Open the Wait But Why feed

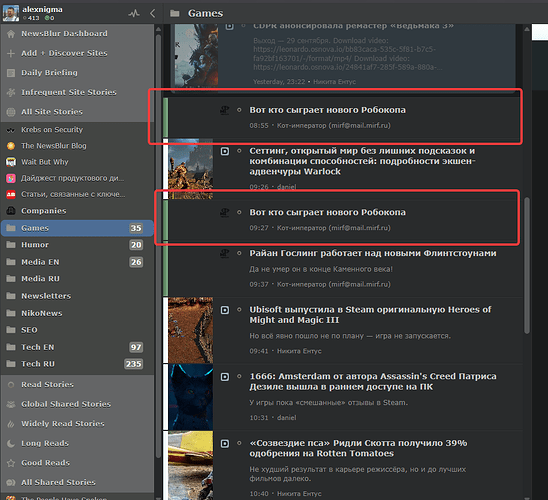pyautogui.click(x=45, y=162)
